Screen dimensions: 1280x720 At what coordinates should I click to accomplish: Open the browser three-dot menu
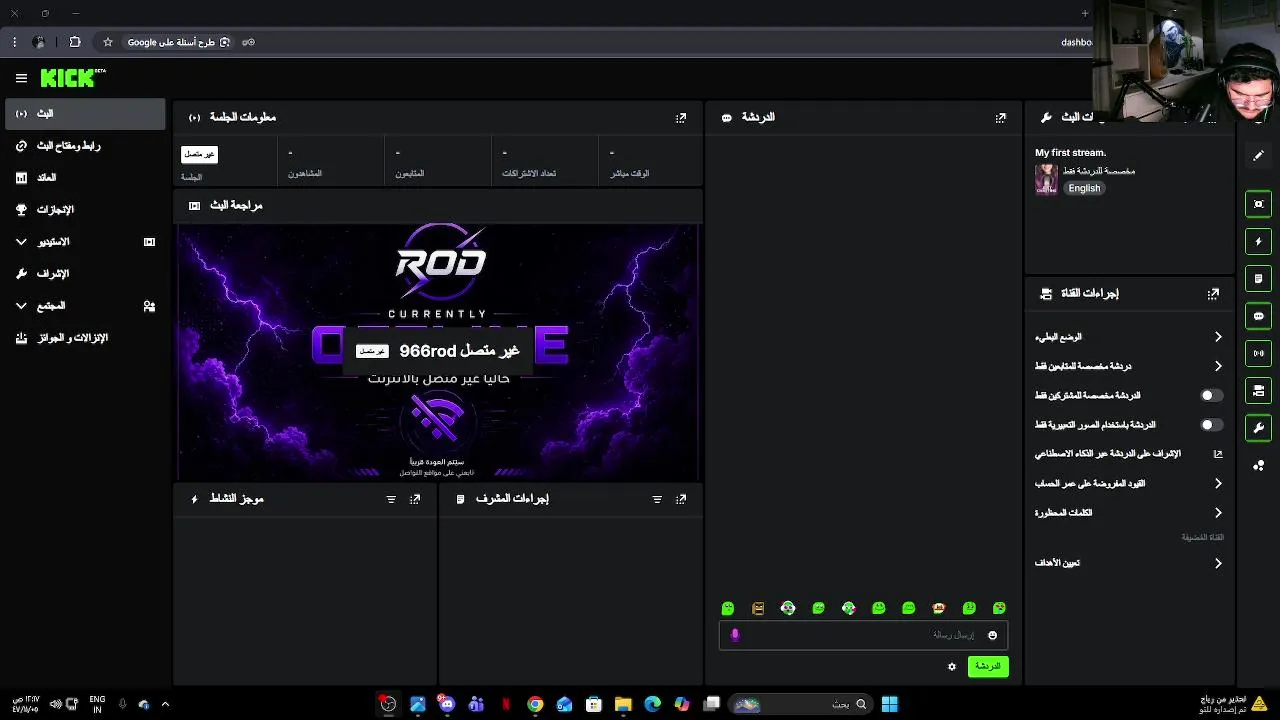(x=14, y=42)
